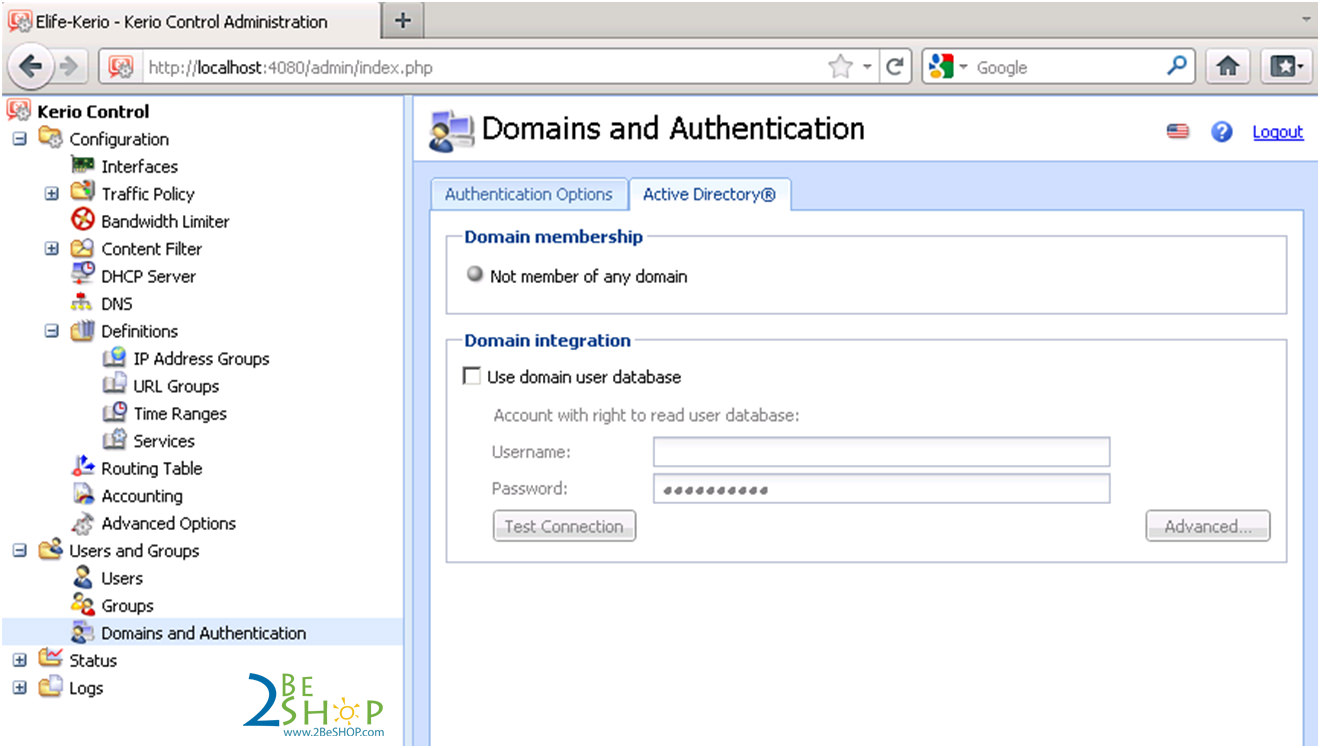Image resolution: width=1320 pixels, height=748 pixels.
Task: Click the Logs folder icon
Action: point(51,688)
